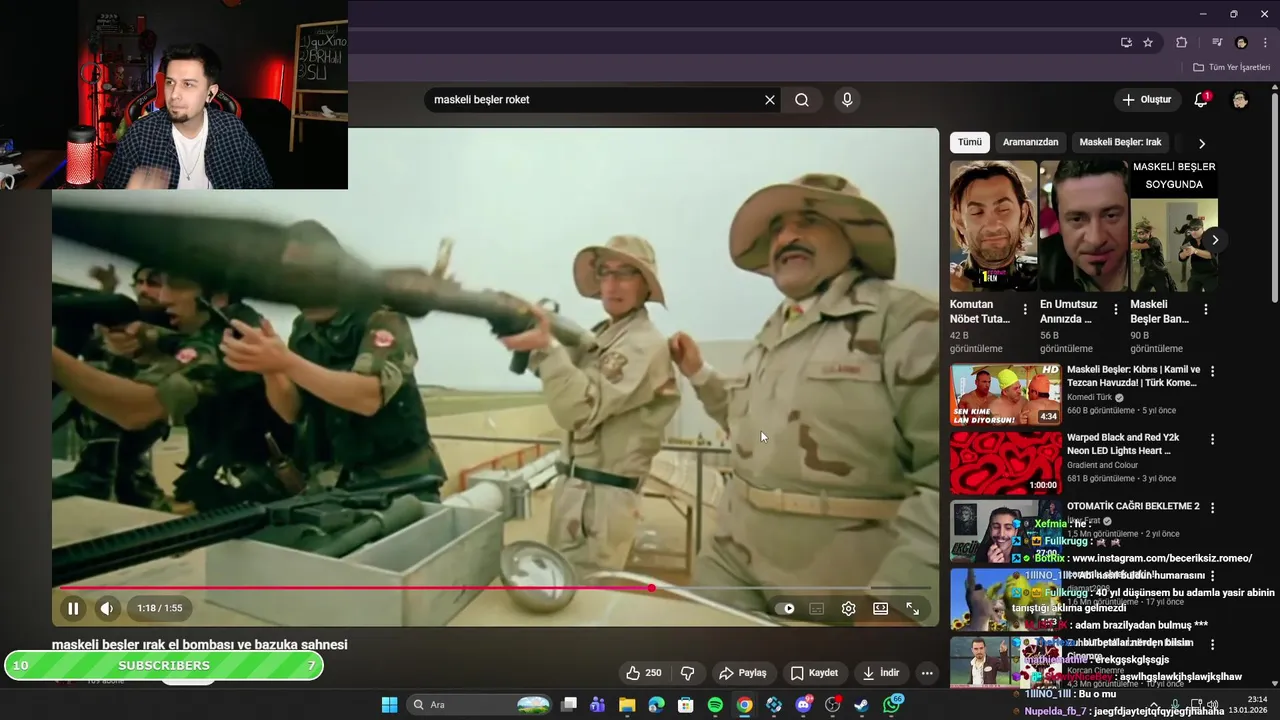Click the red progress scrubber dot

(651, 588)
